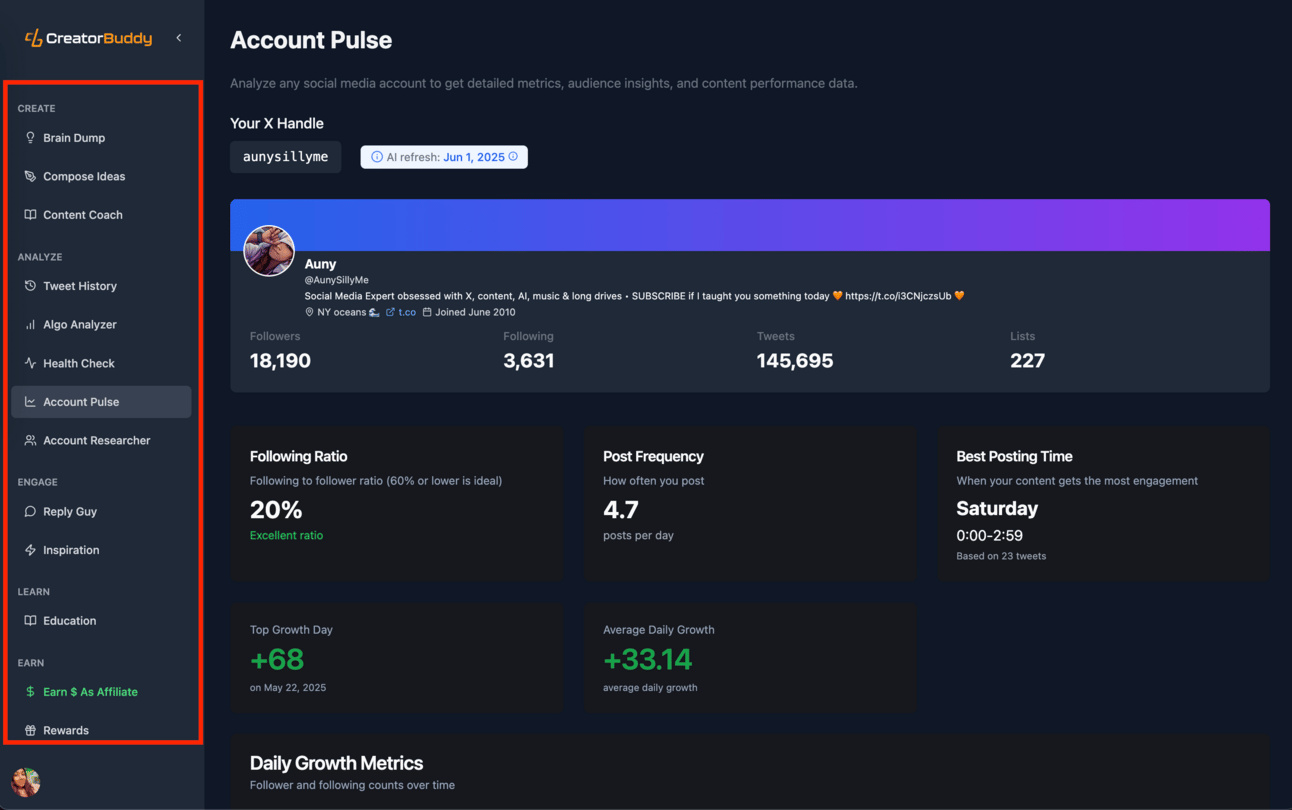Click the "Your X Handle" label

coord(277,123)
